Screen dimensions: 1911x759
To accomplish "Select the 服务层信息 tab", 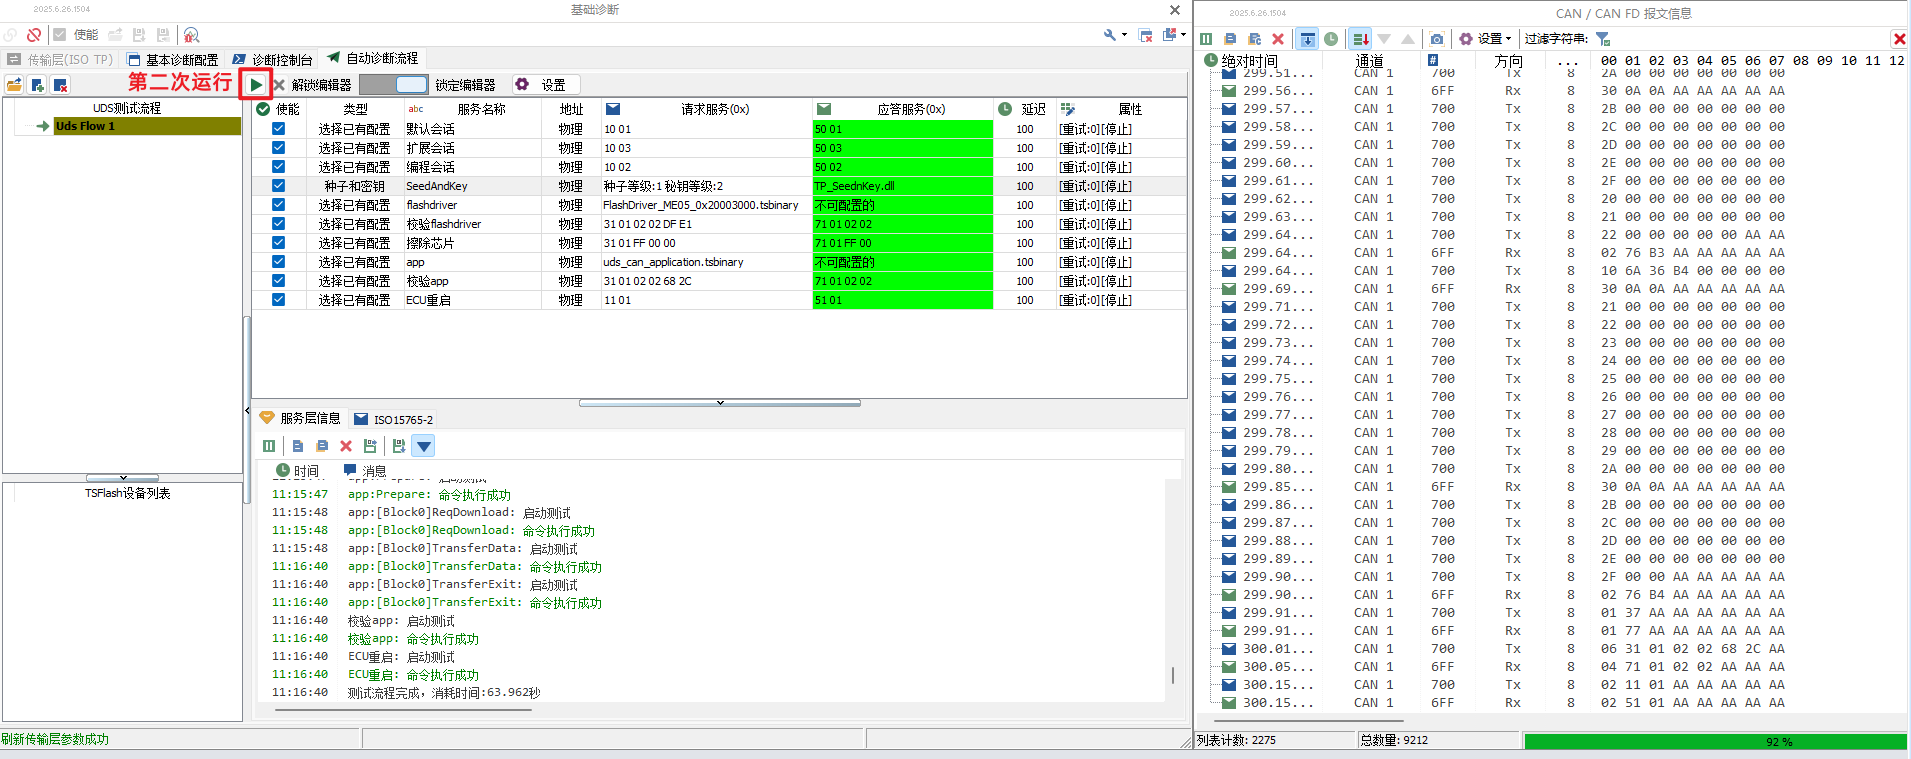I will click(300, 418).
